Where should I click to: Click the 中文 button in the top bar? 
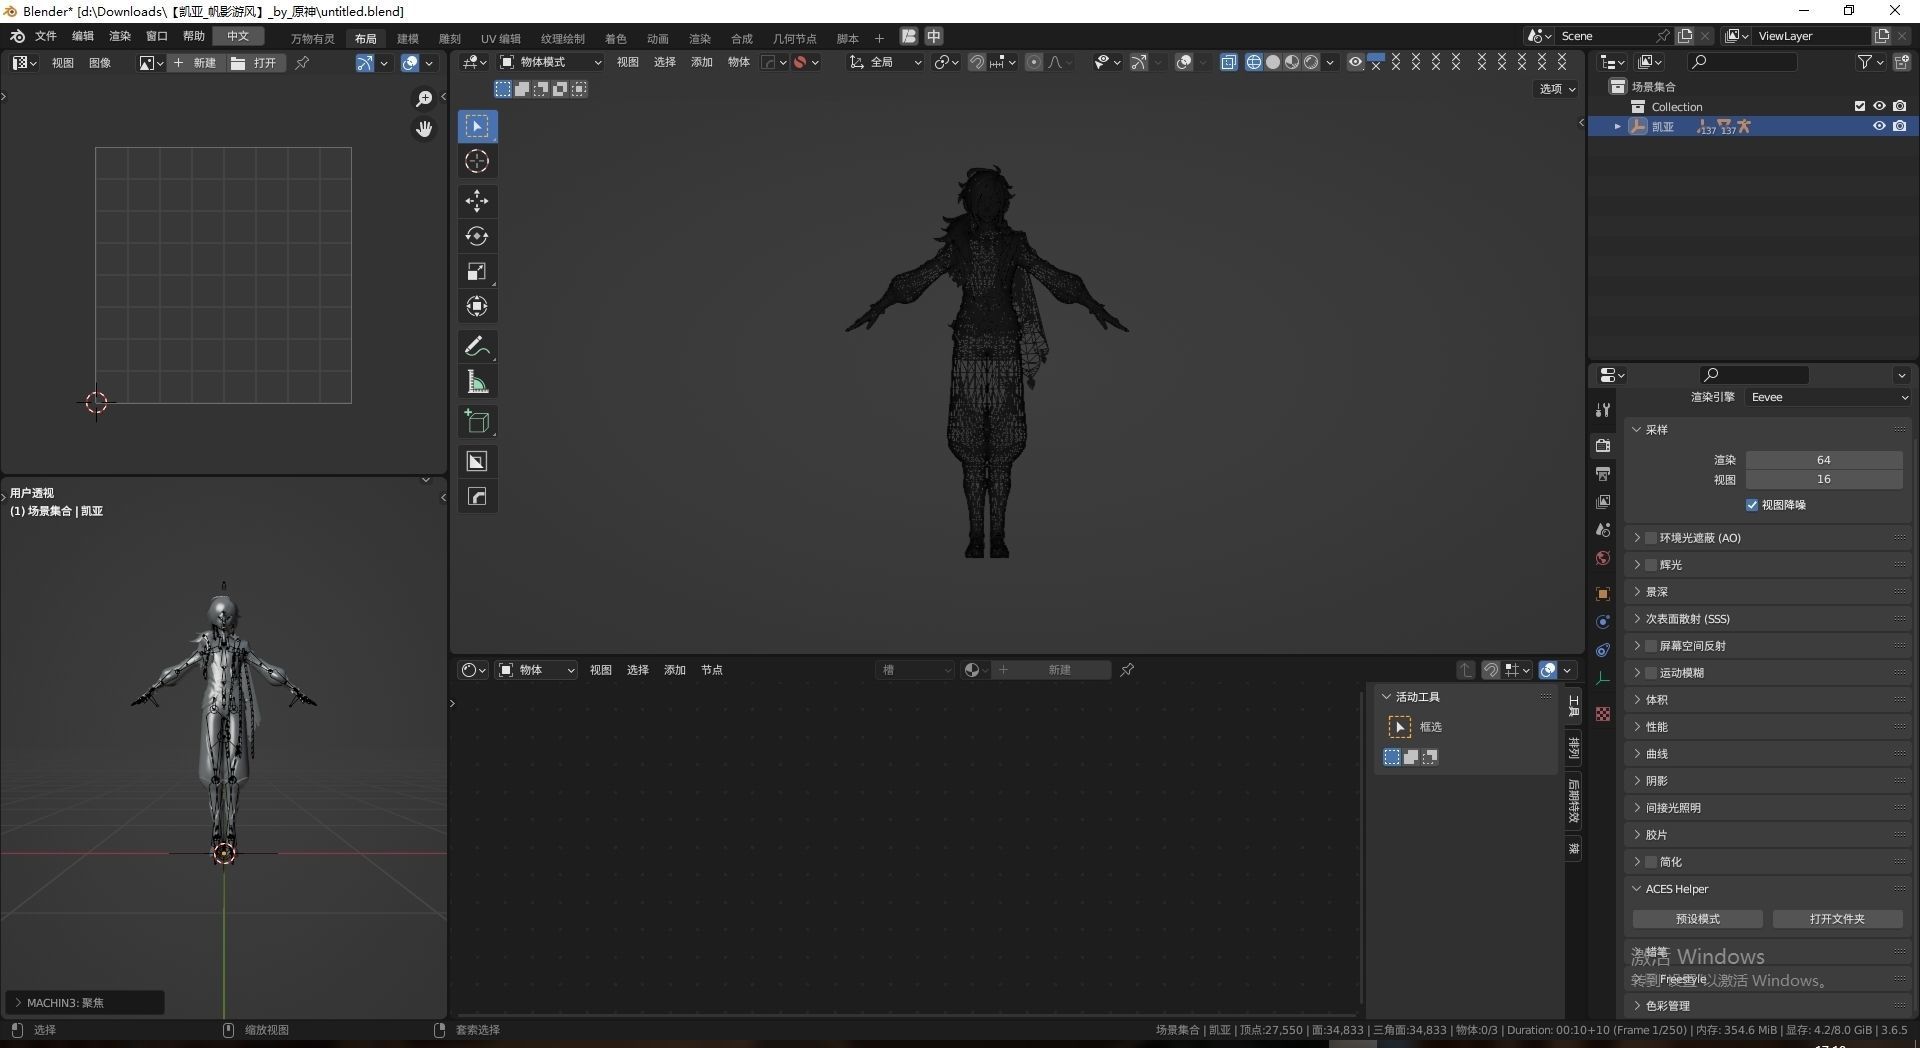pyautogui.click(x=238, y=36)
